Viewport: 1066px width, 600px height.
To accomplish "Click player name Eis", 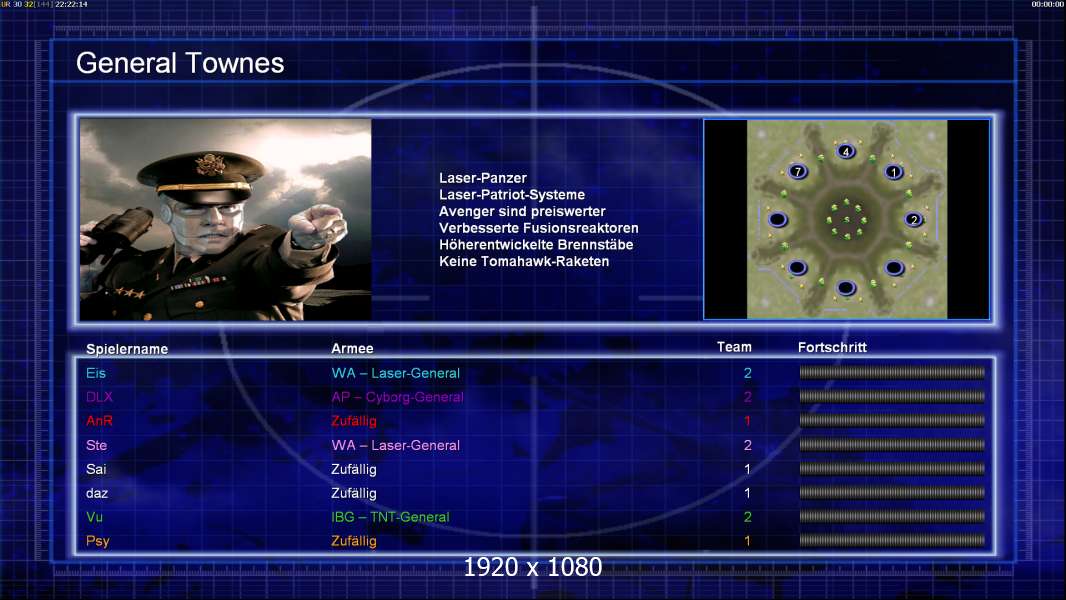I will coord(96,373).
